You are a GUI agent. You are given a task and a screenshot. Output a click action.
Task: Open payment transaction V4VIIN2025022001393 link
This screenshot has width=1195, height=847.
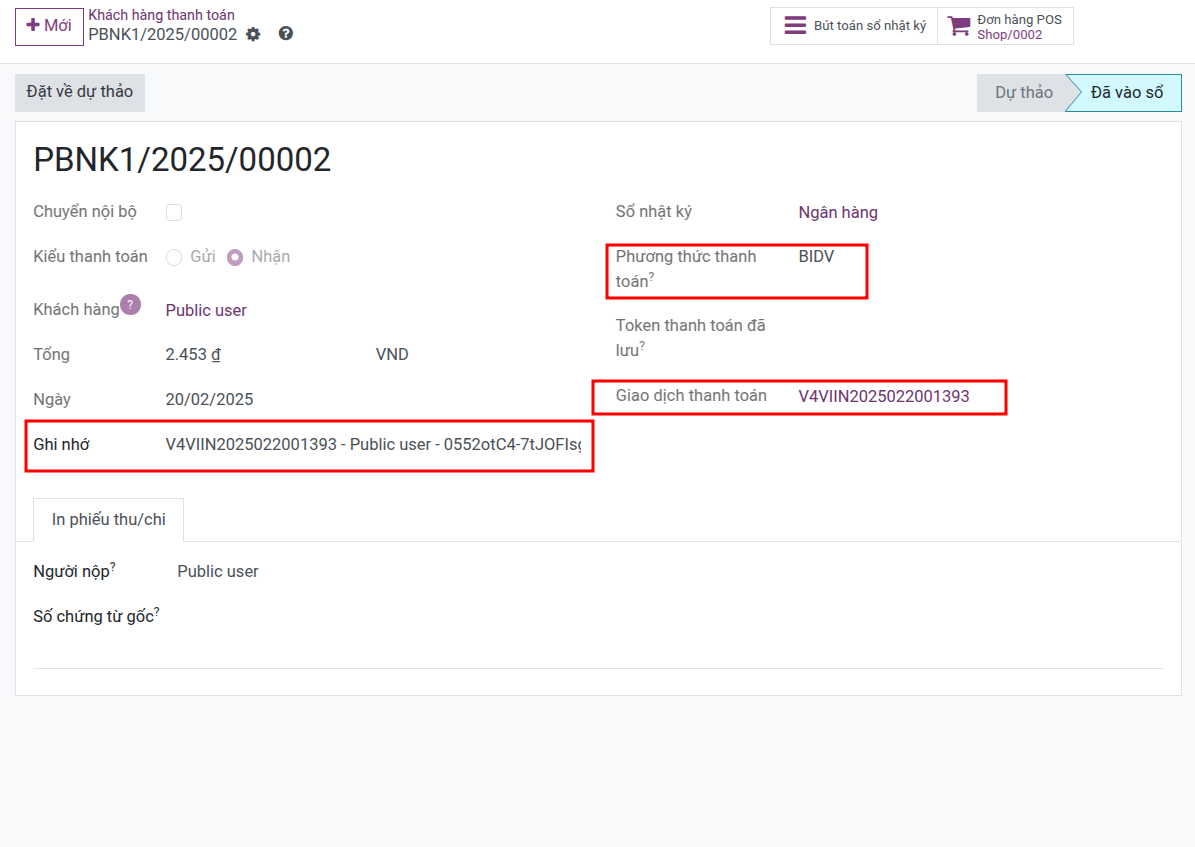tap(883, 396)
